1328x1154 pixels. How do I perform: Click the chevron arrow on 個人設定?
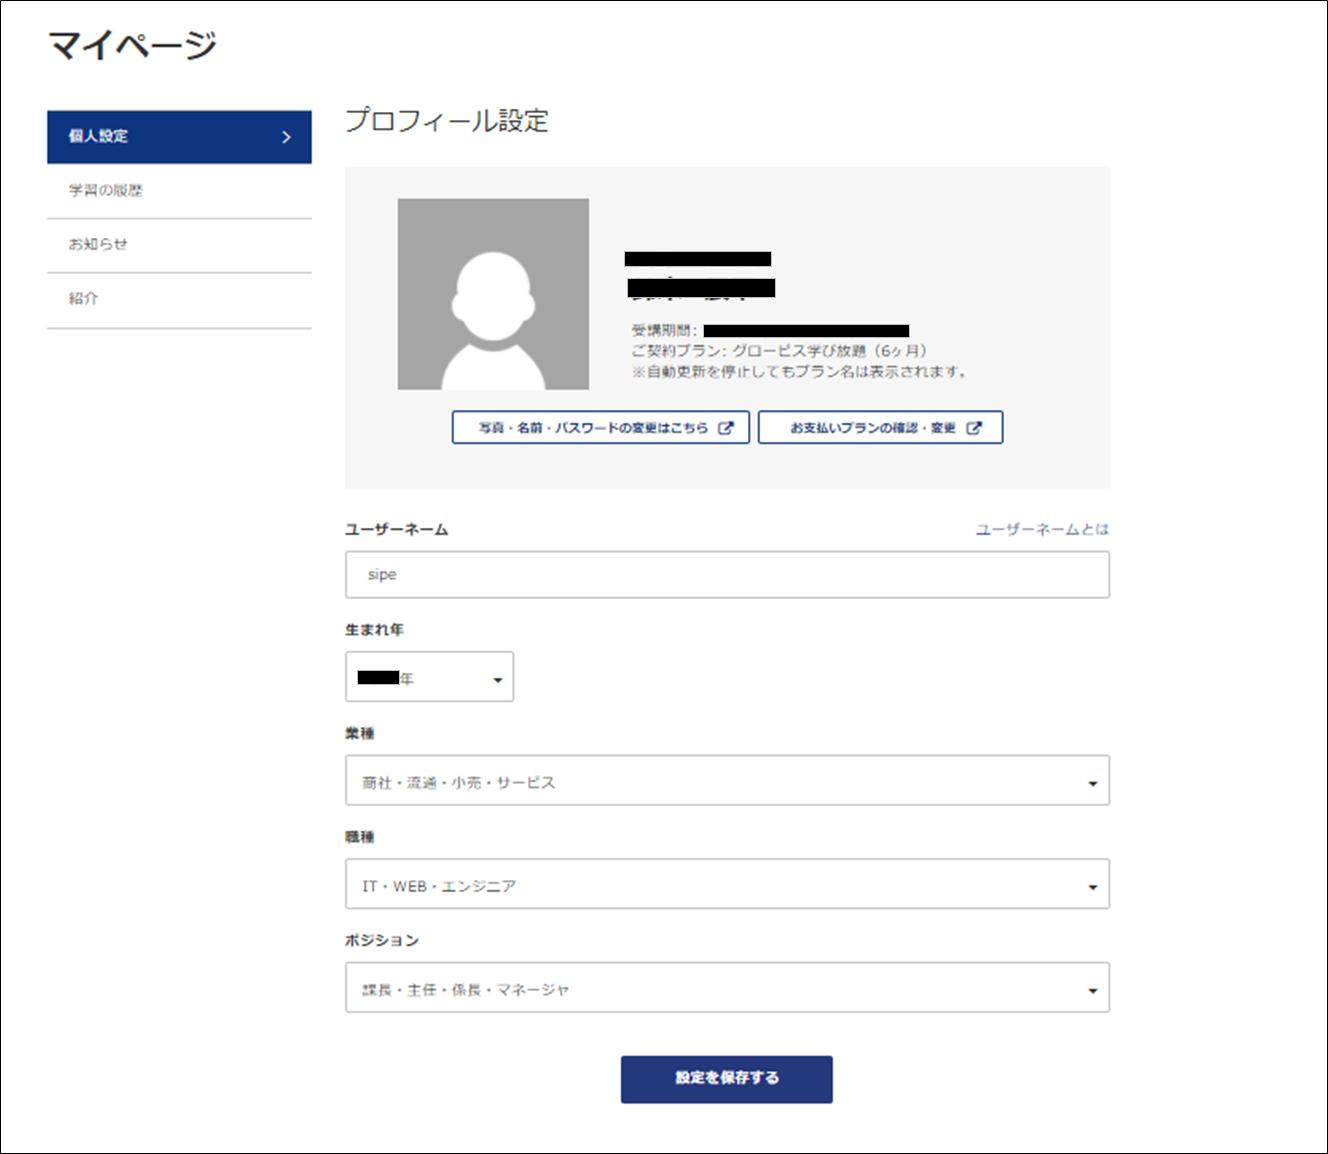coord(287,137)
